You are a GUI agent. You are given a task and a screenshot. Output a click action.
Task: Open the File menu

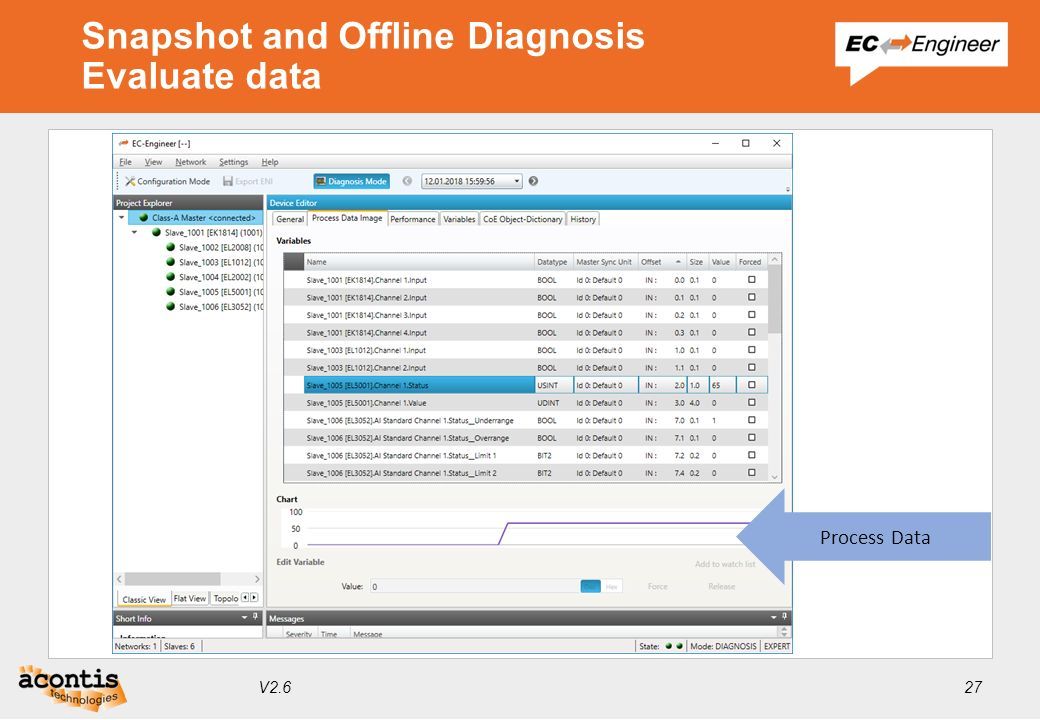point(125,162)
